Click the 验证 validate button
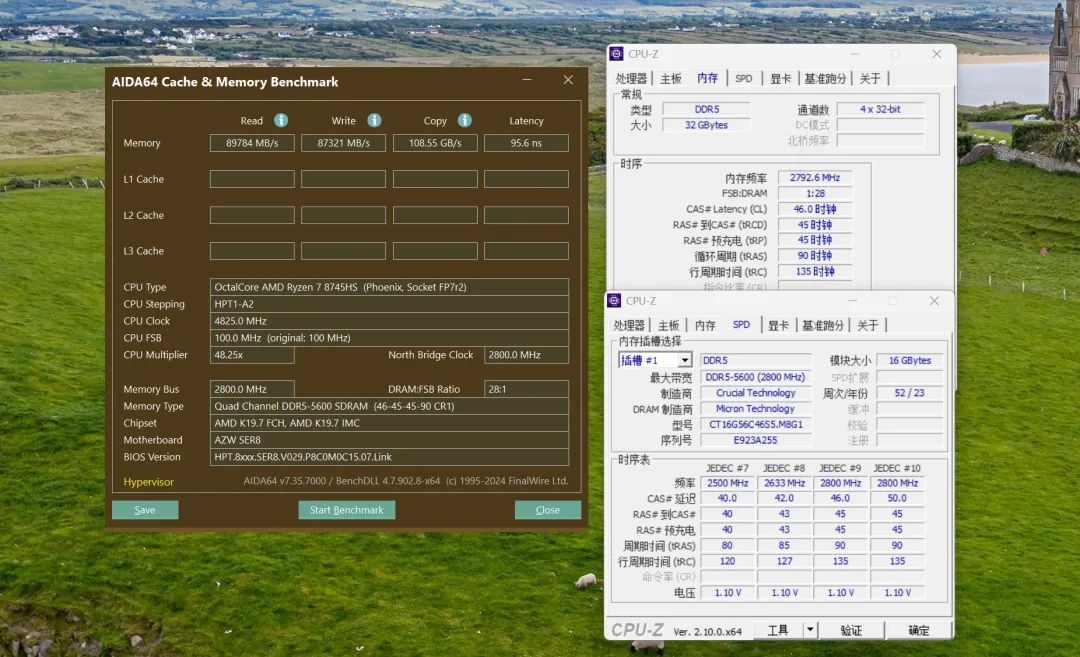 click(x=851, y=630)
